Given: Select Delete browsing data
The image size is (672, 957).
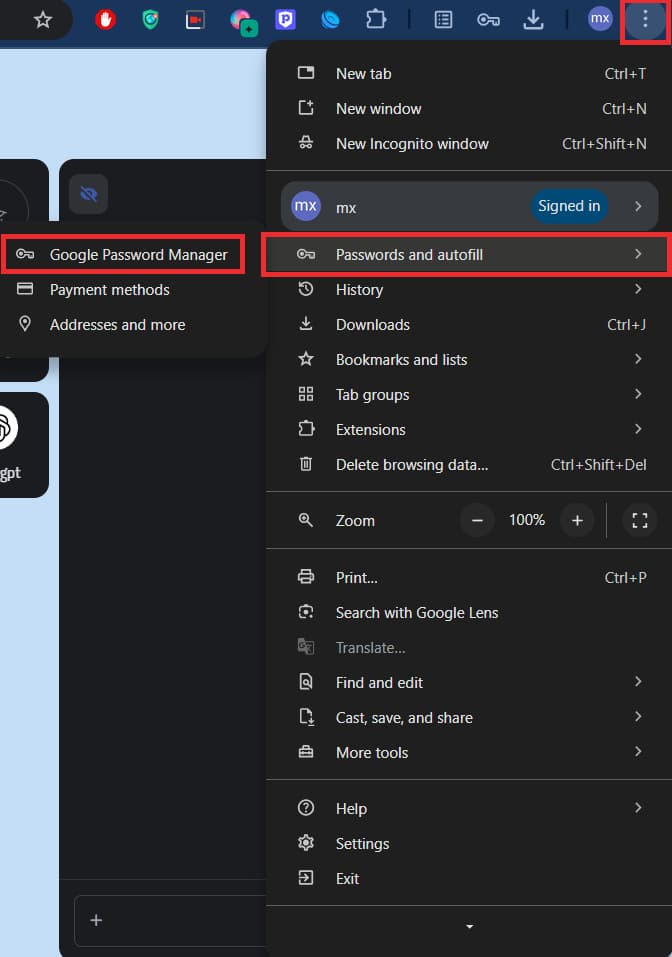Looking at the screenshot, I should tap(469, 464).
